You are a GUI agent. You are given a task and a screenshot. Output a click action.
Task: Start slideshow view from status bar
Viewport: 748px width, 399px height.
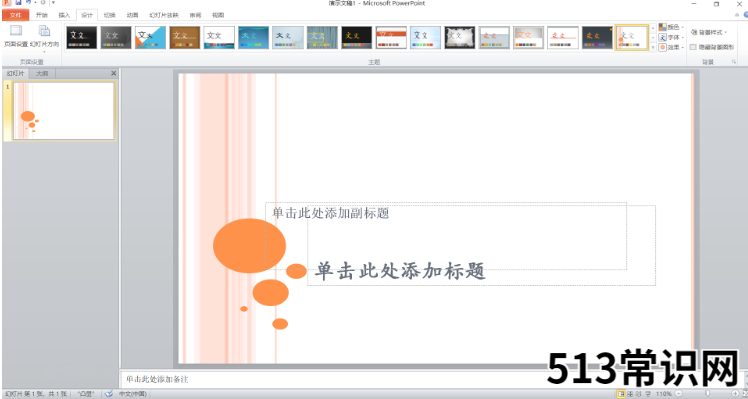pos(648,394)
